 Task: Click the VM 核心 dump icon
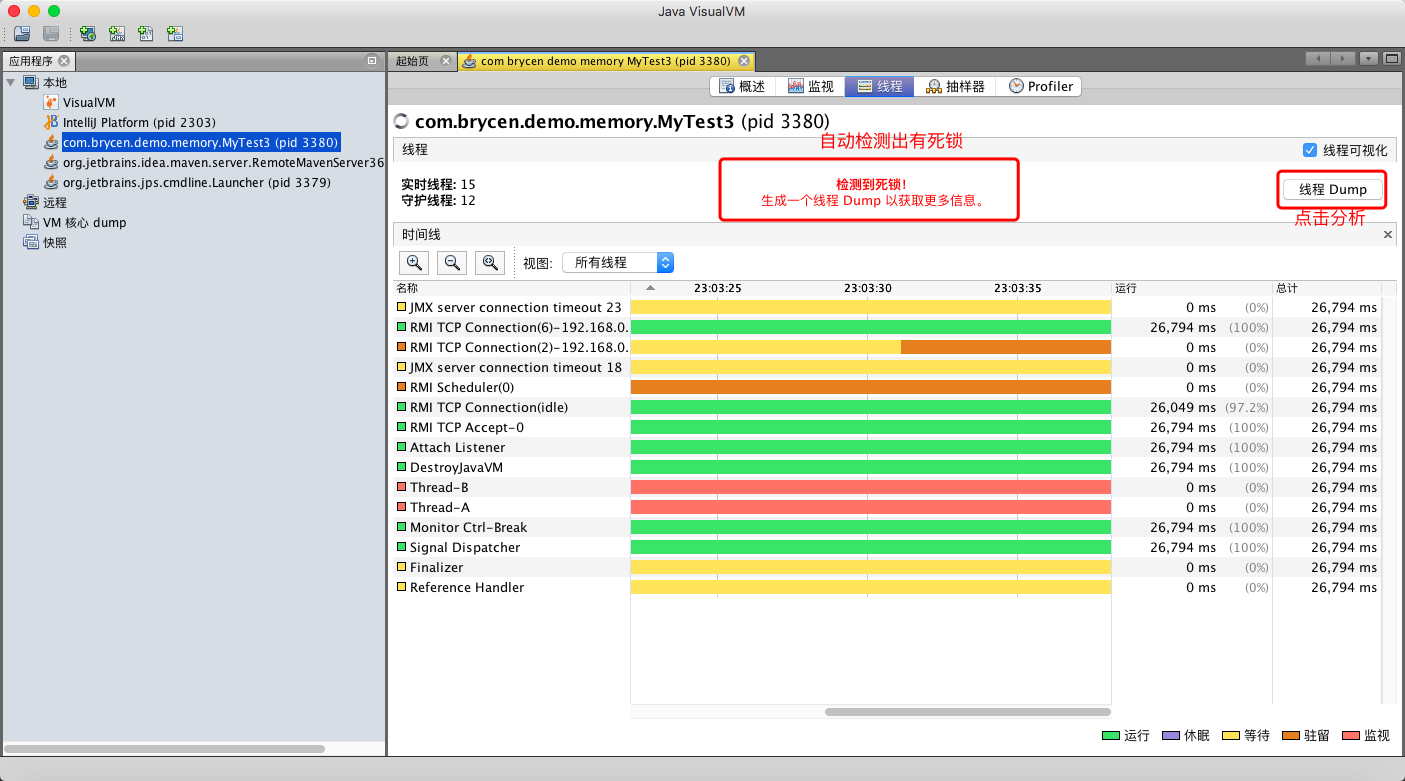tap(31, 222)
